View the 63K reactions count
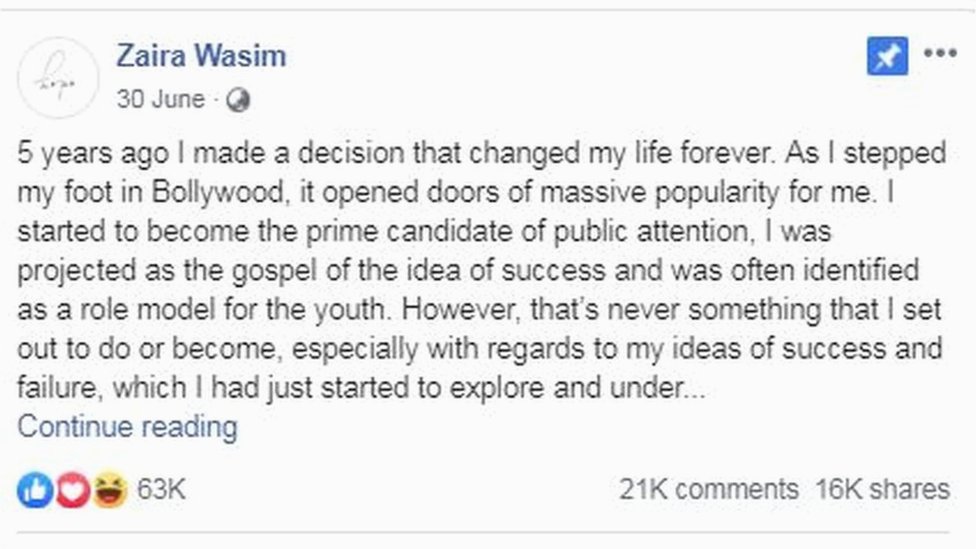The width and height of the screenshot is (976, 549). click(161, 489)
